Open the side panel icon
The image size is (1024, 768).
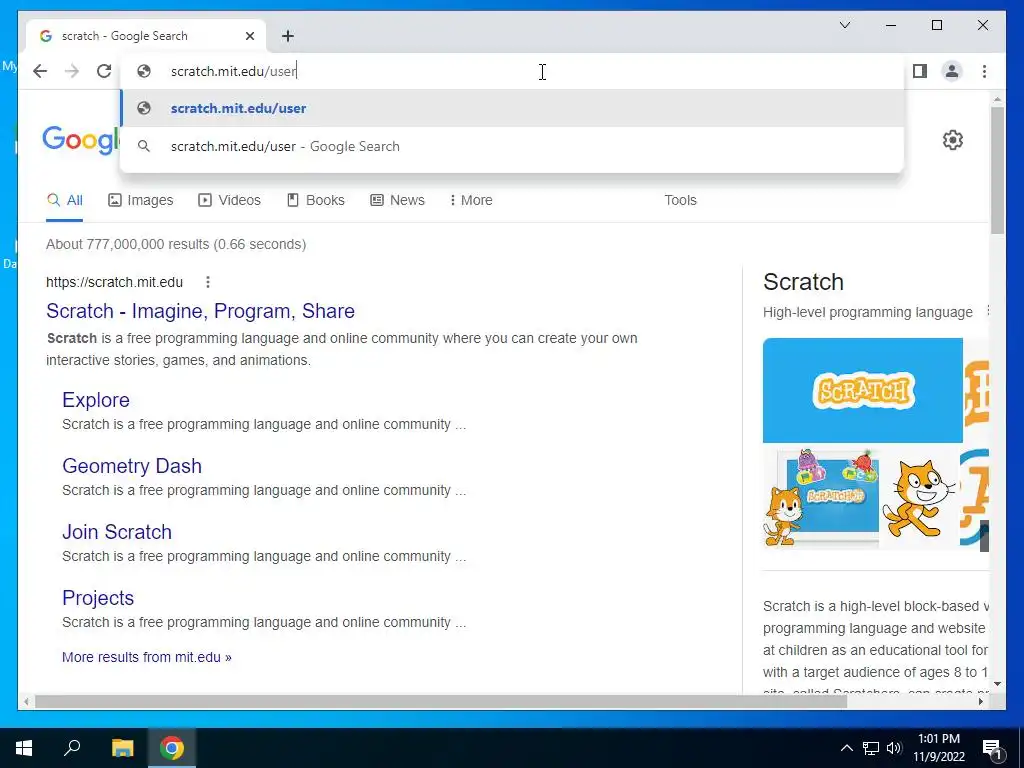pyautogui.click(x=920, y=71)
